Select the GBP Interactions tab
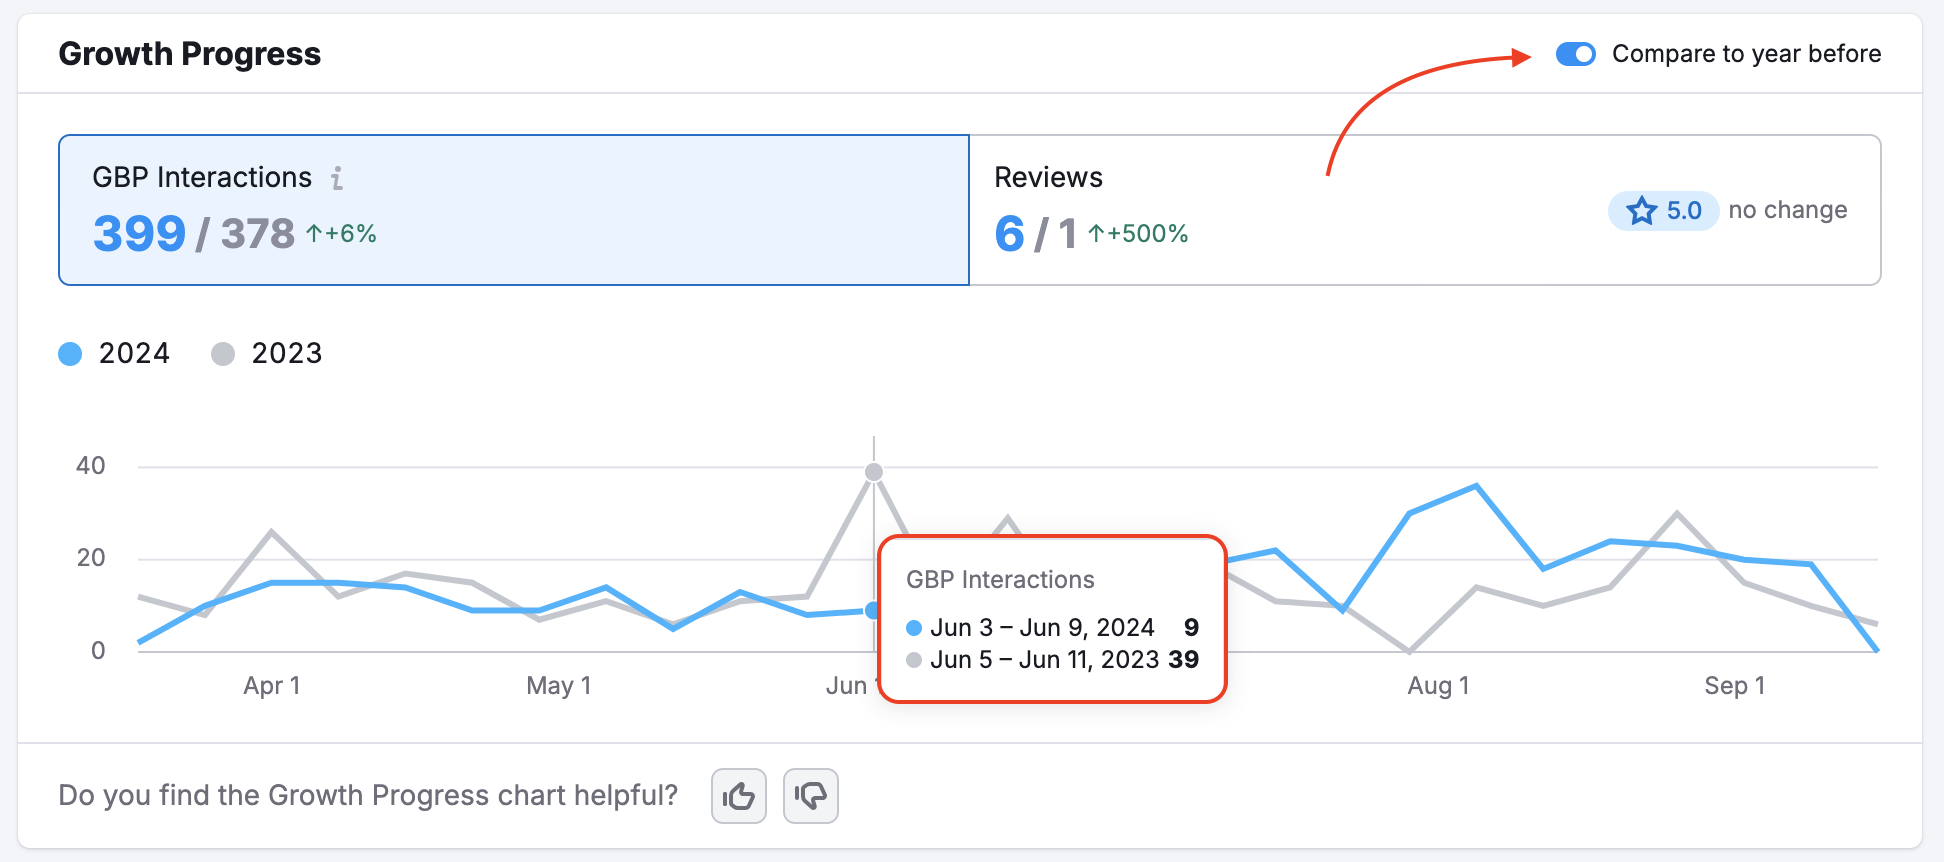 click(514, 210)
